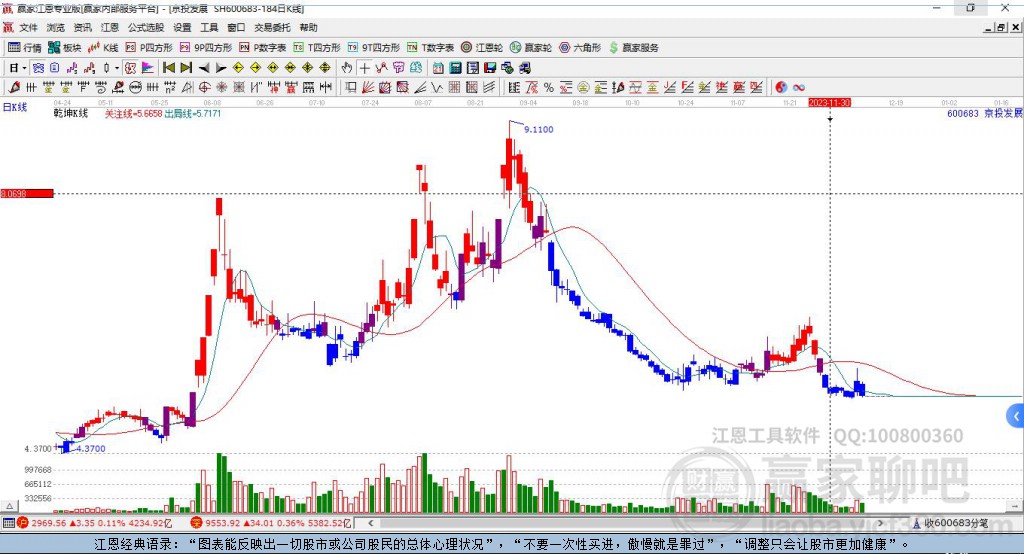Click the black right arrow icon
Image resolution: width=1024 pixels, height=554 pixels.
(221, 68)
